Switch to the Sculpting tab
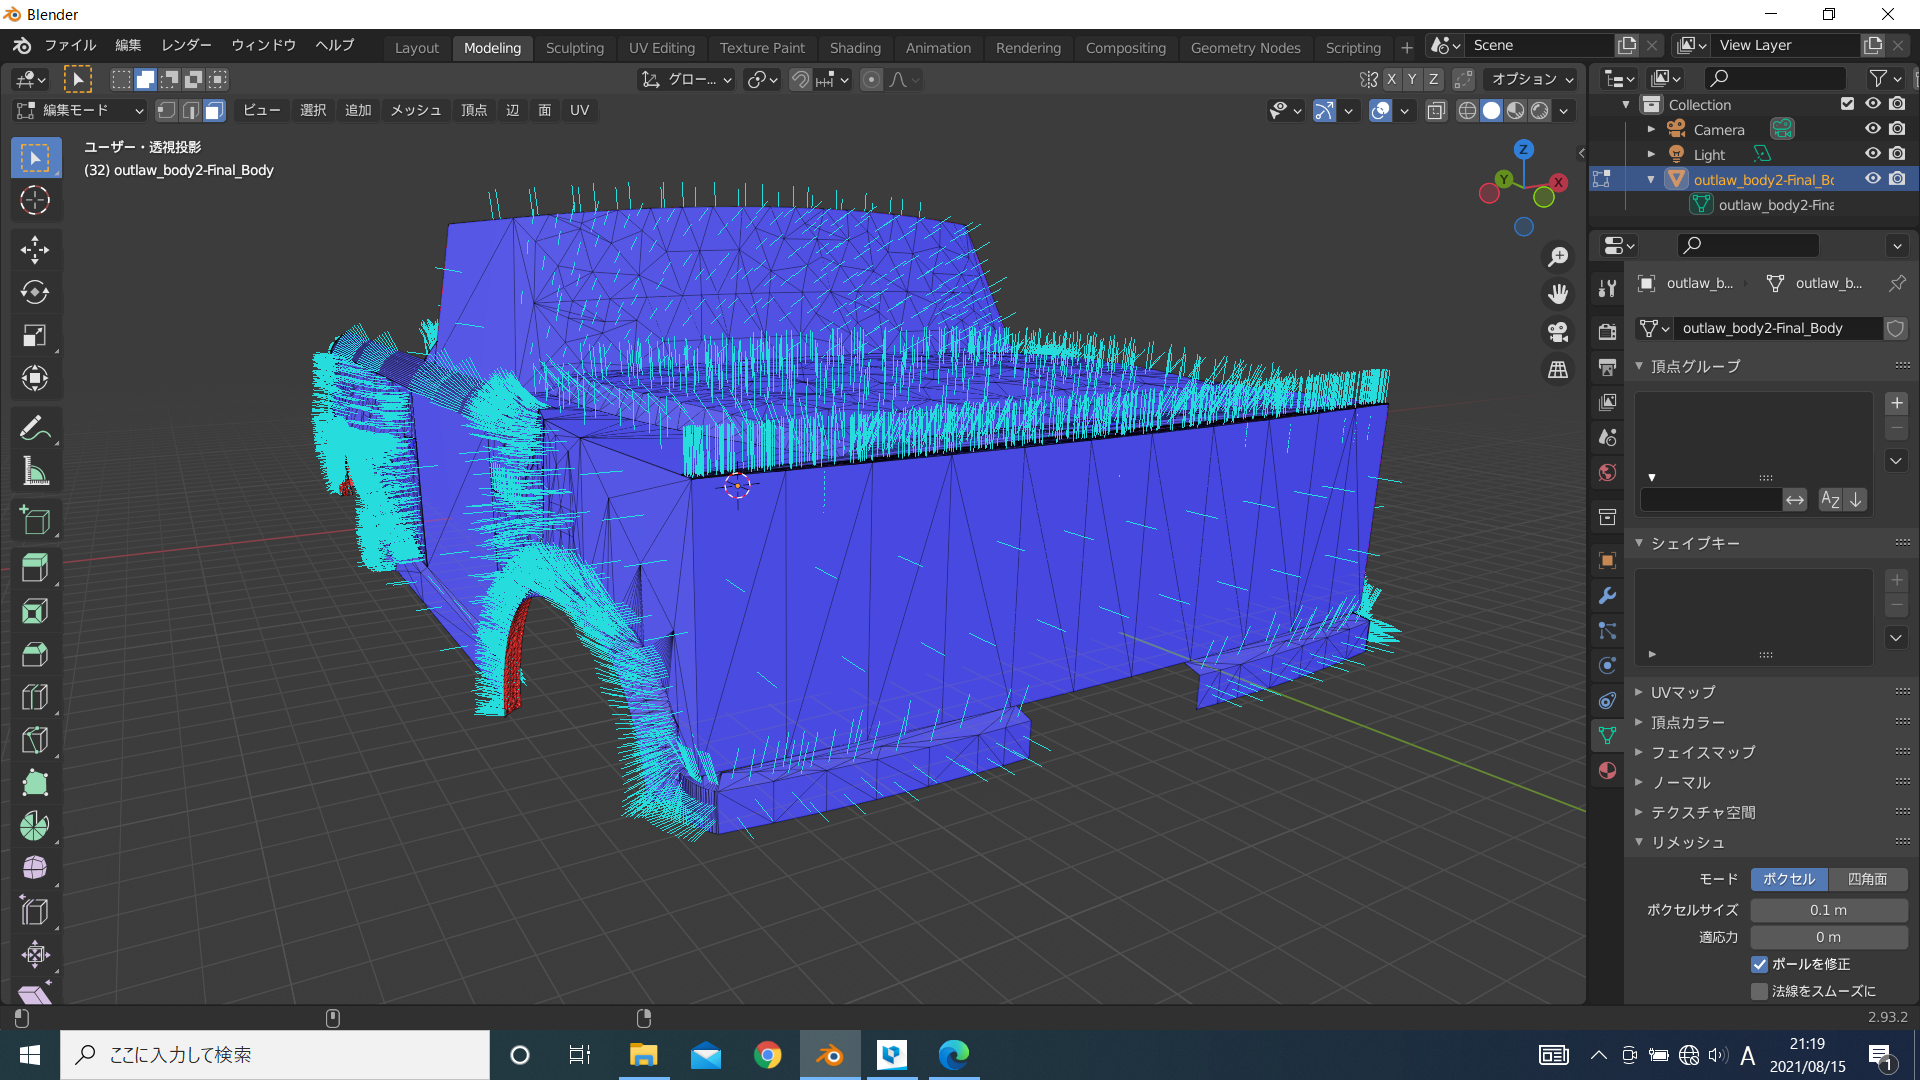 (572, 45)
